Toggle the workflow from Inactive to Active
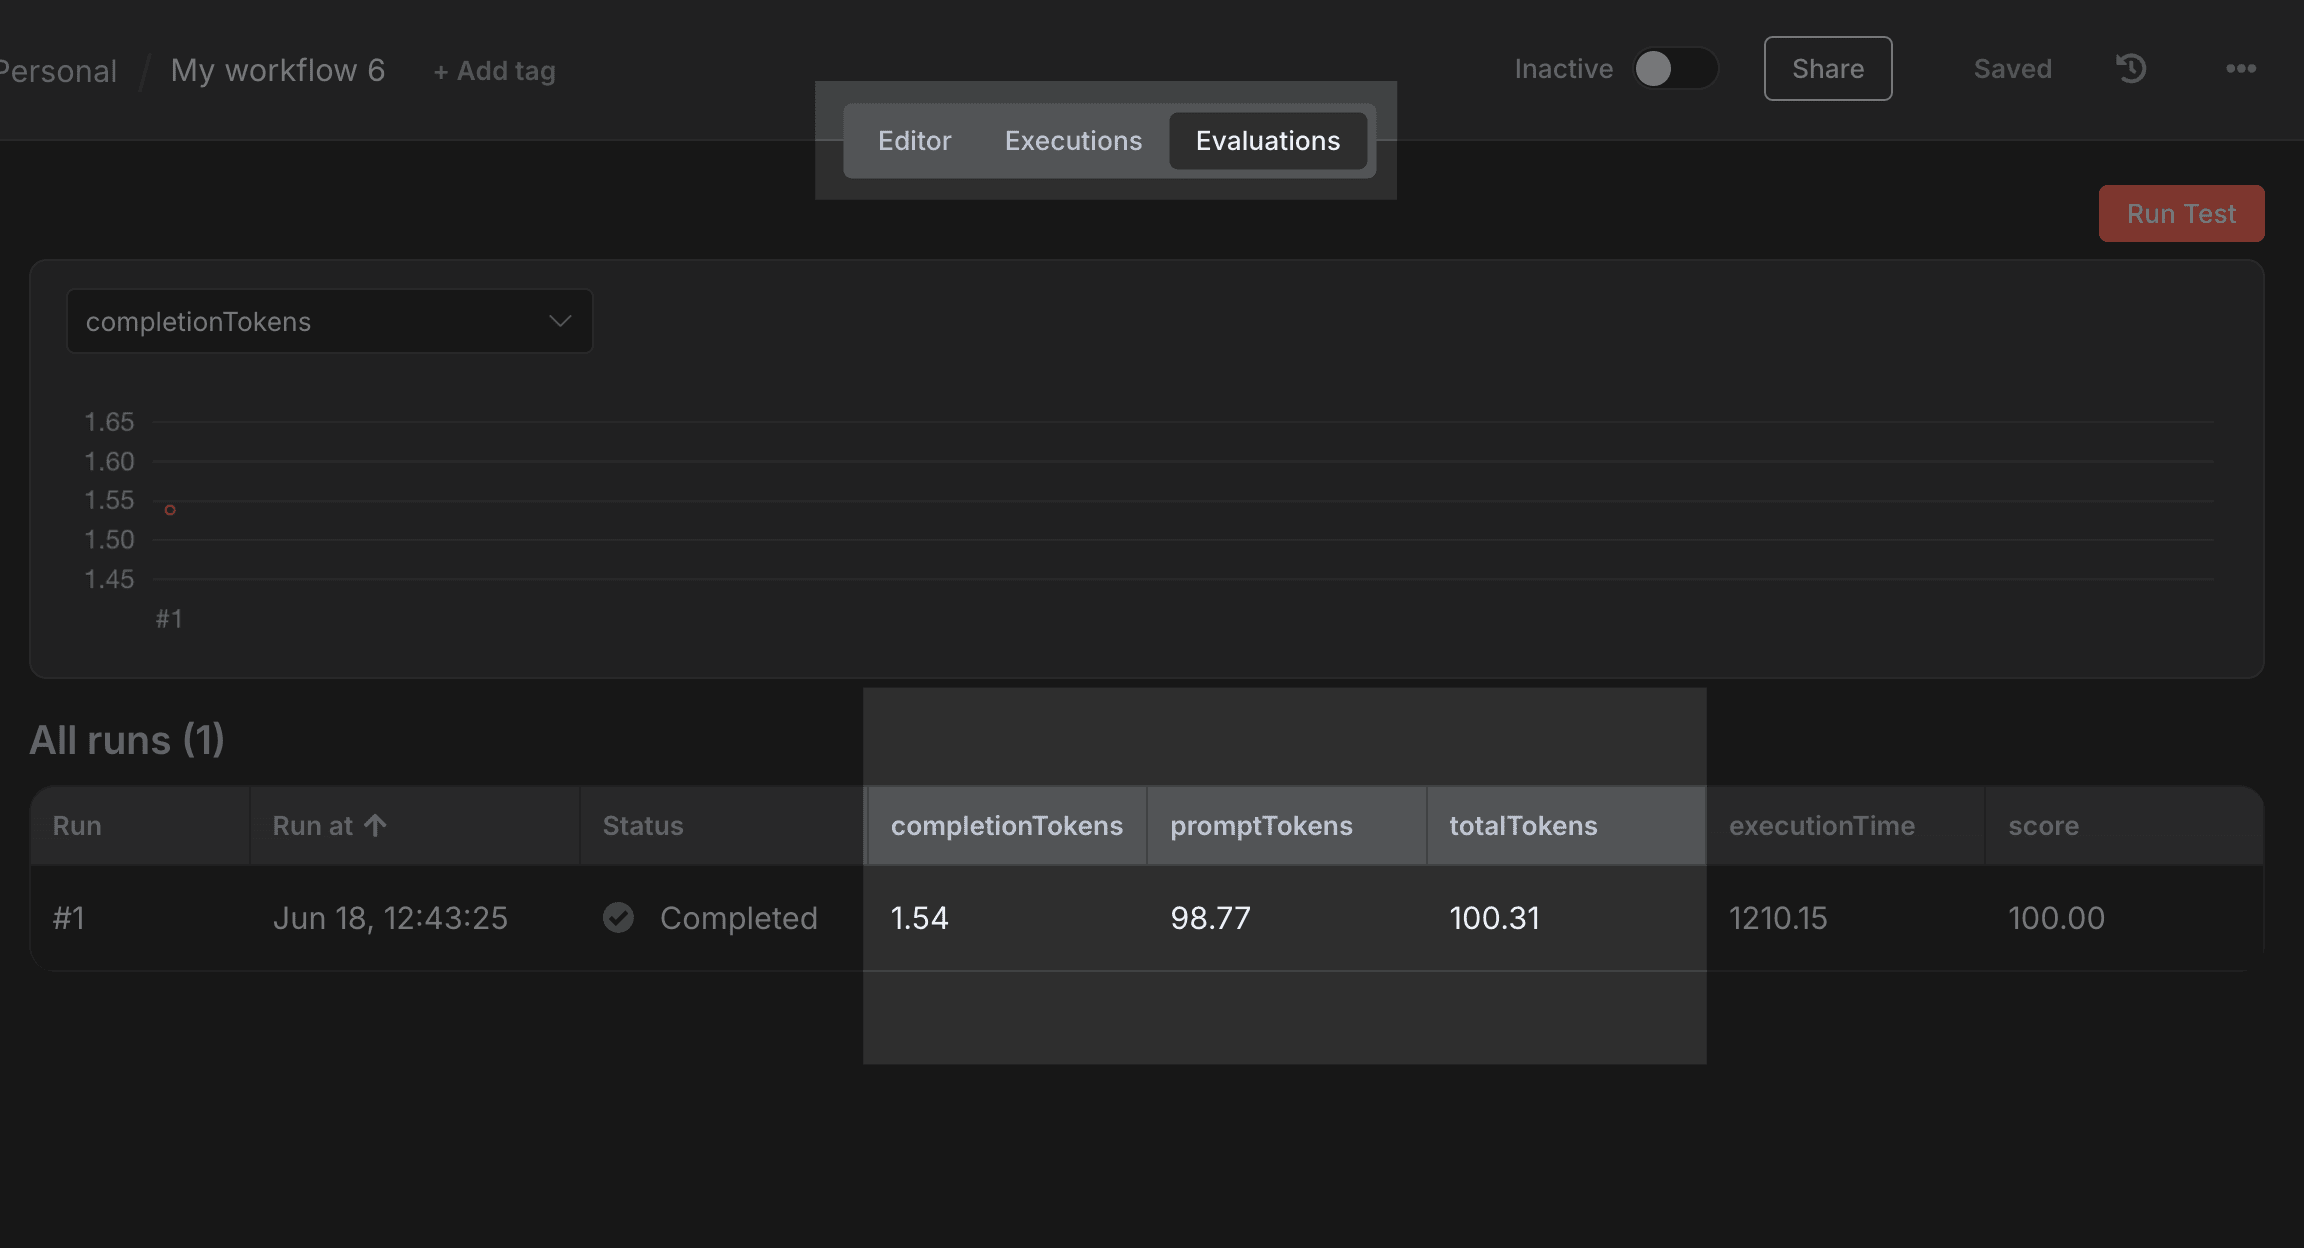This screenshot has width=2304, height=1248. 1675,68
